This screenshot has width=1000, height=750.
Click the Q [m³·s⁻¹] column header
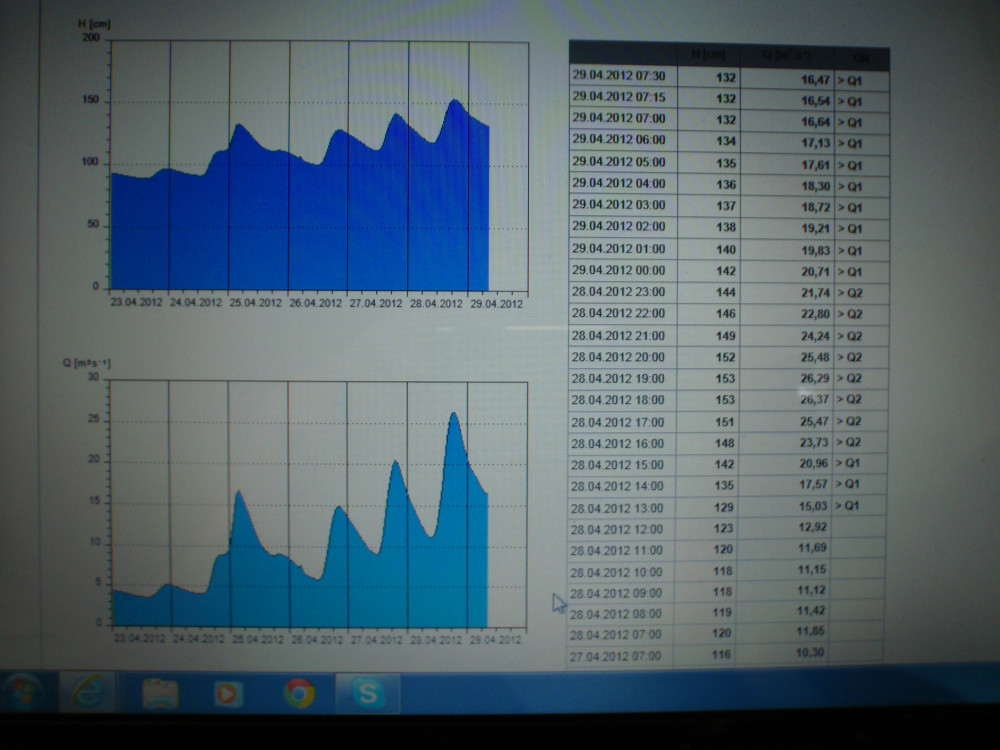click(x=783, y=57)
